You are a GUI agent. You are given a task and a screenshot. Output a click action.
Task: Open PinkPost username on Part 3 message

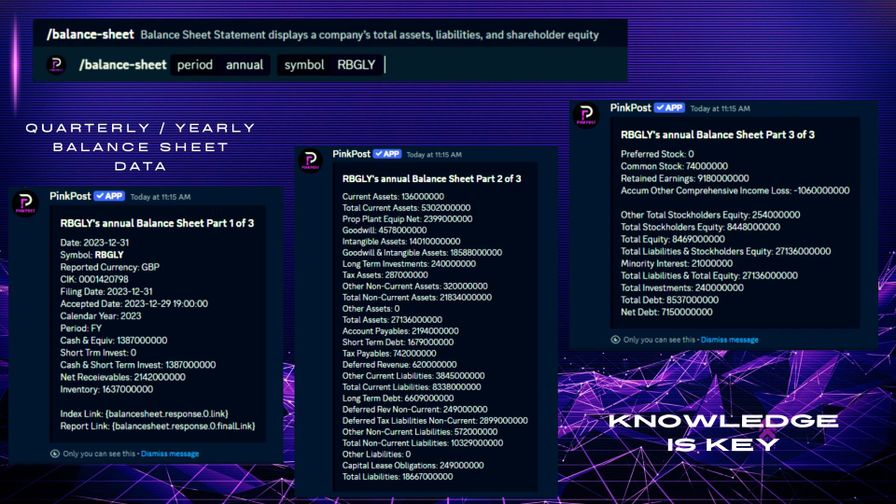tap(631, 107)
